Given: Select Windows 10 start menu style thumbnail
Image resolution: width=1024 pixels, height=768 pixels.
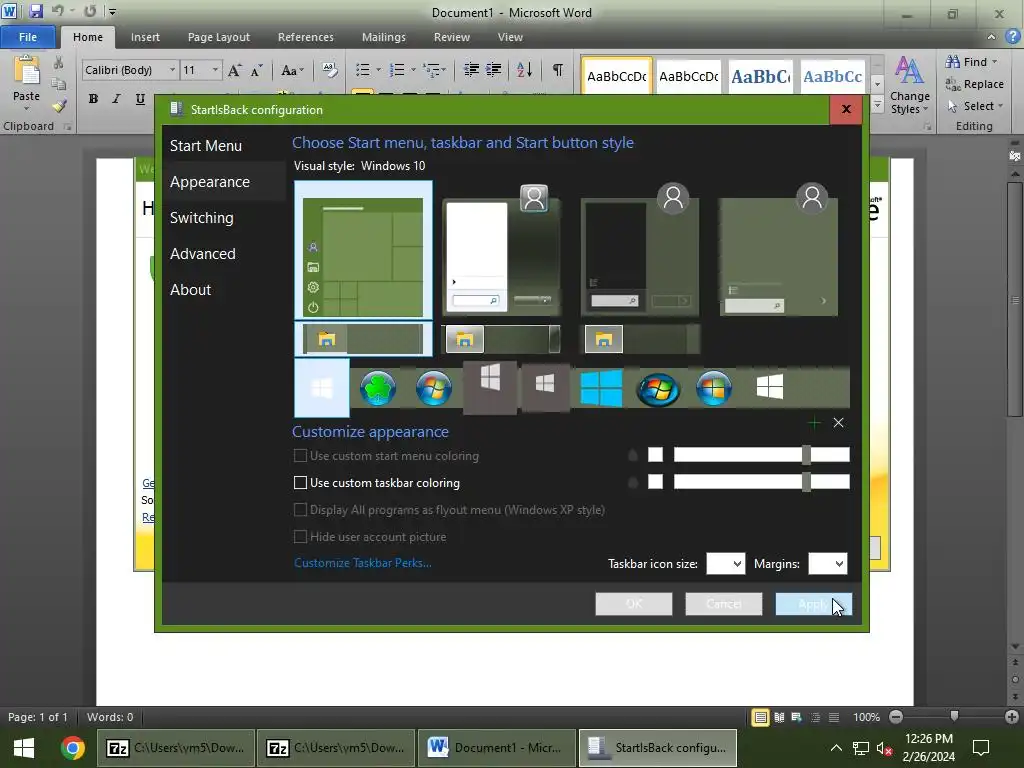Looking at the screenshot, I should pos(363,250).
